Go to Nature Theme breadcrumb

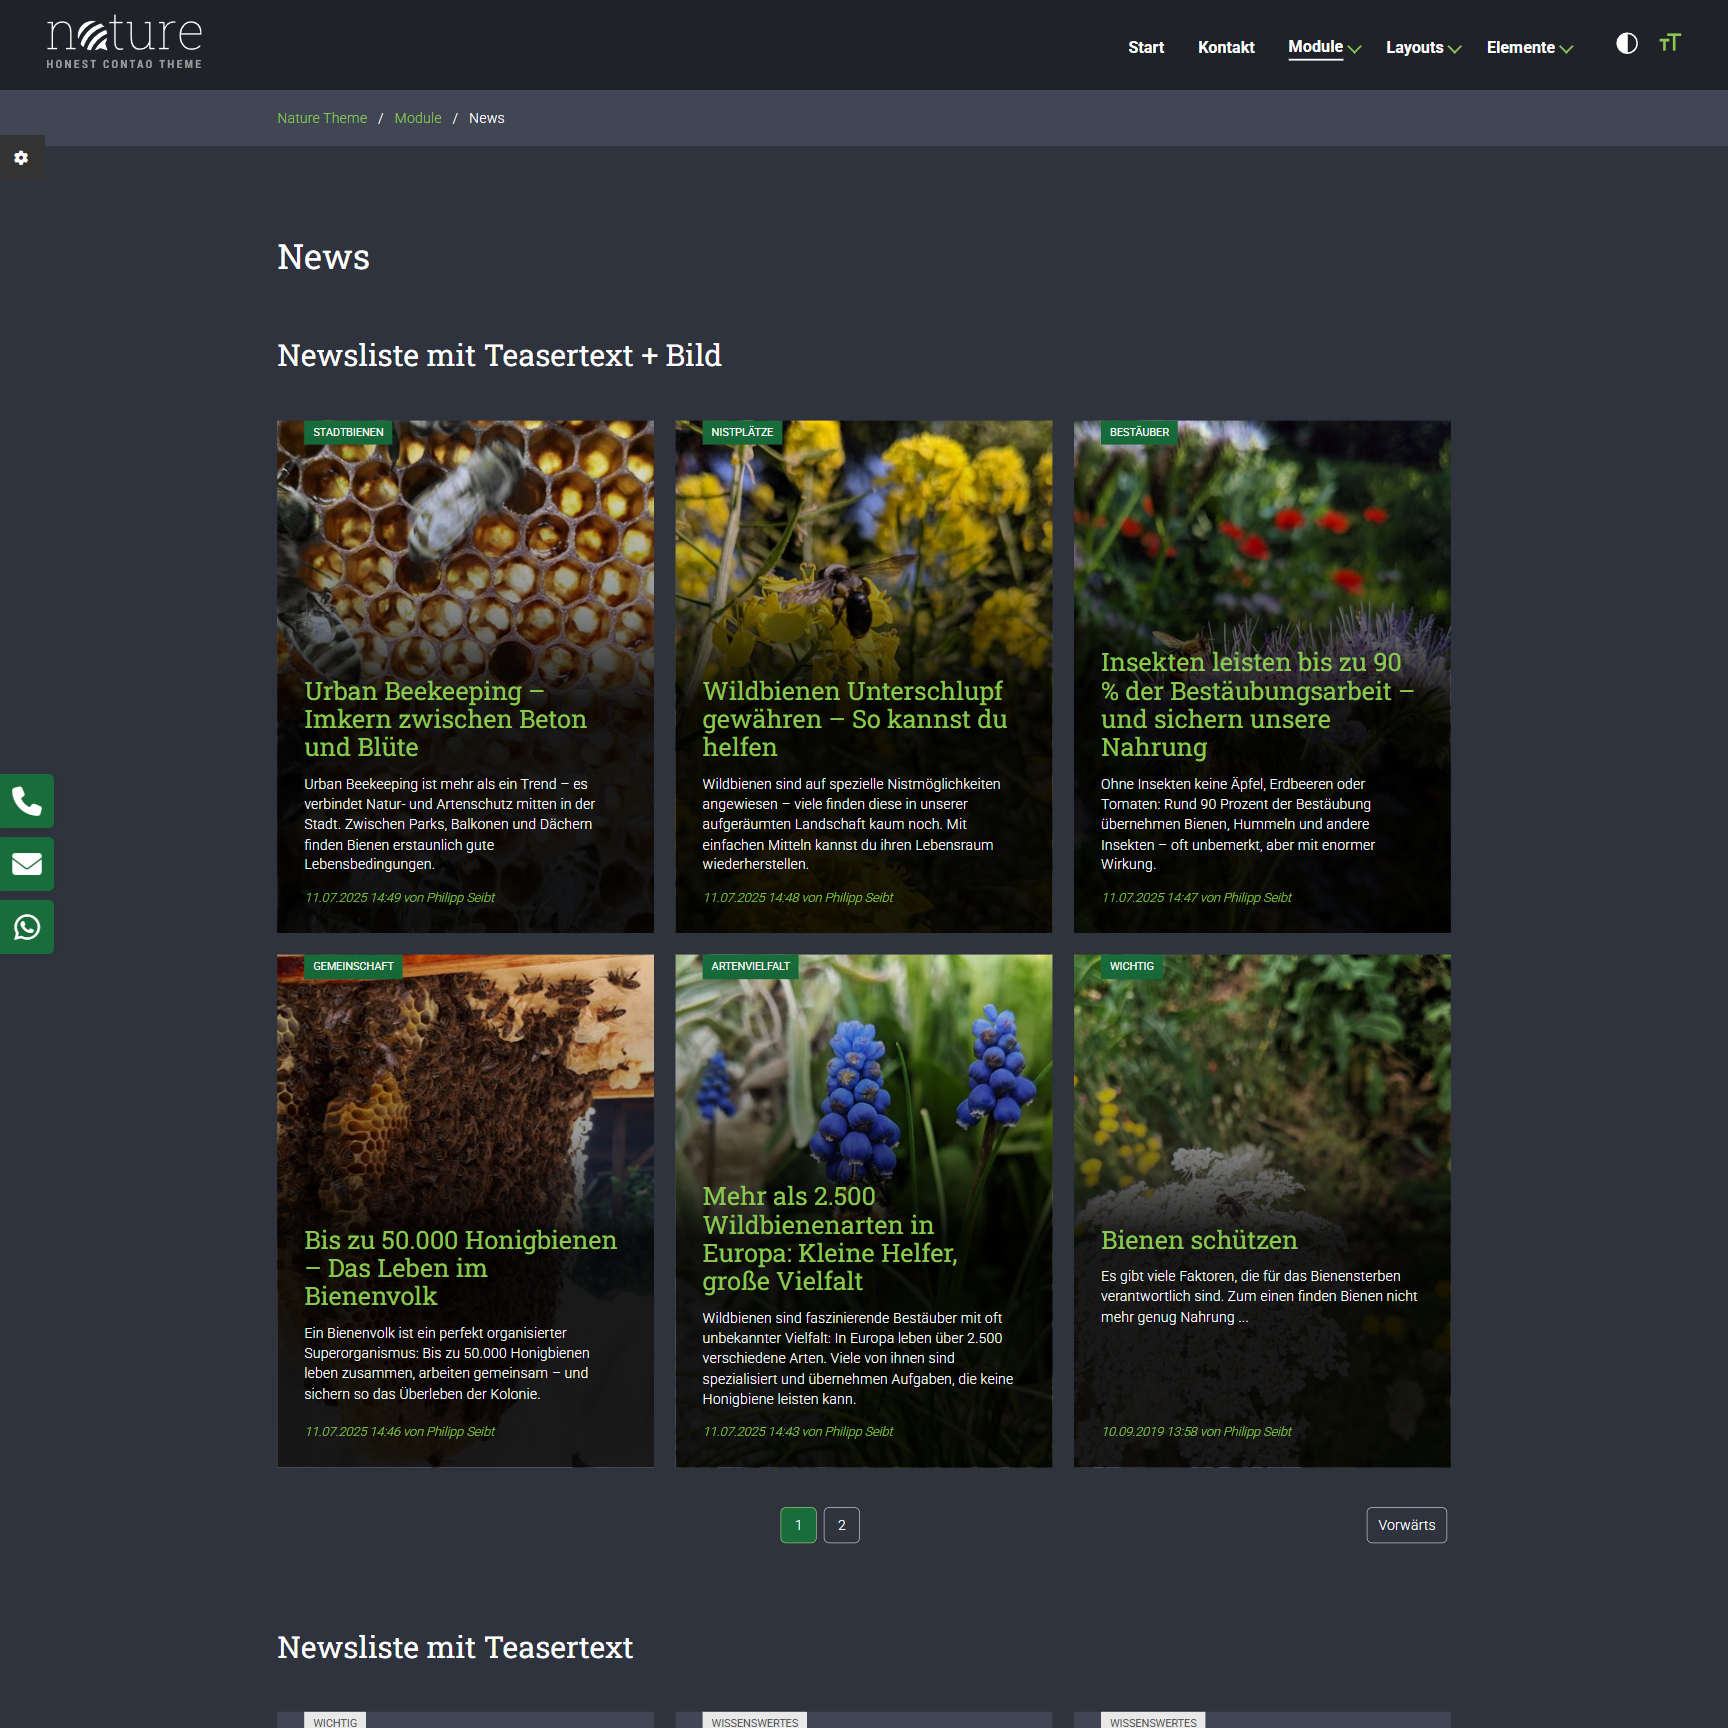pos(322,118)
